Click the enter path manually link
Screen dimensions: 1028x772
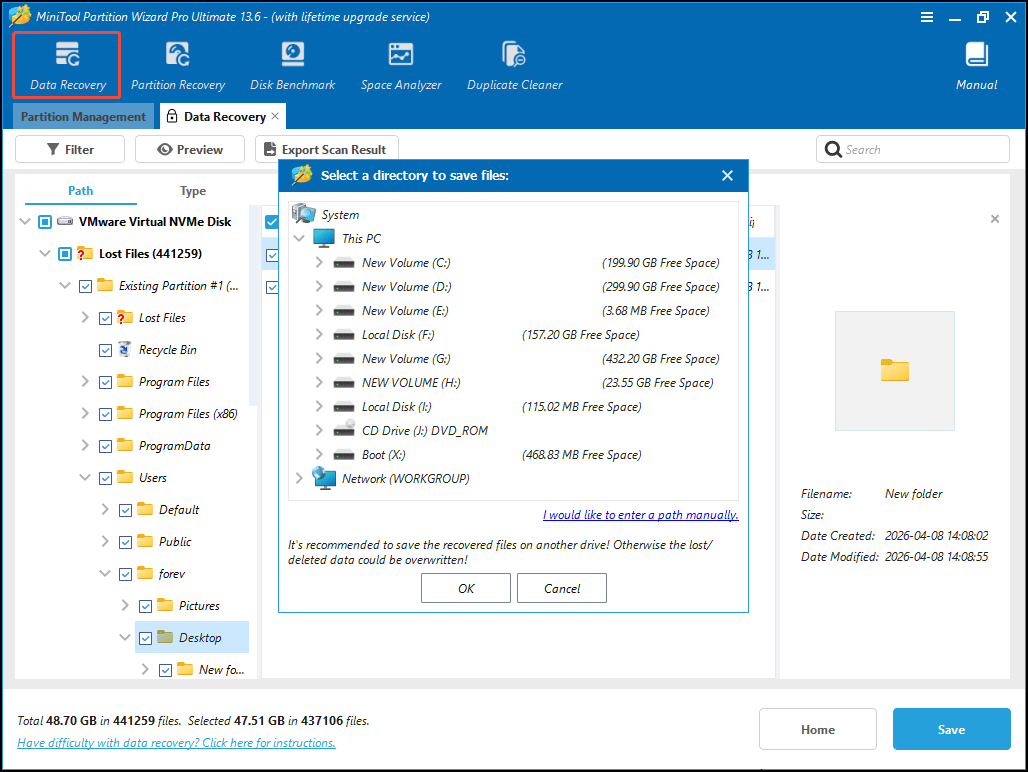(640, 514)
